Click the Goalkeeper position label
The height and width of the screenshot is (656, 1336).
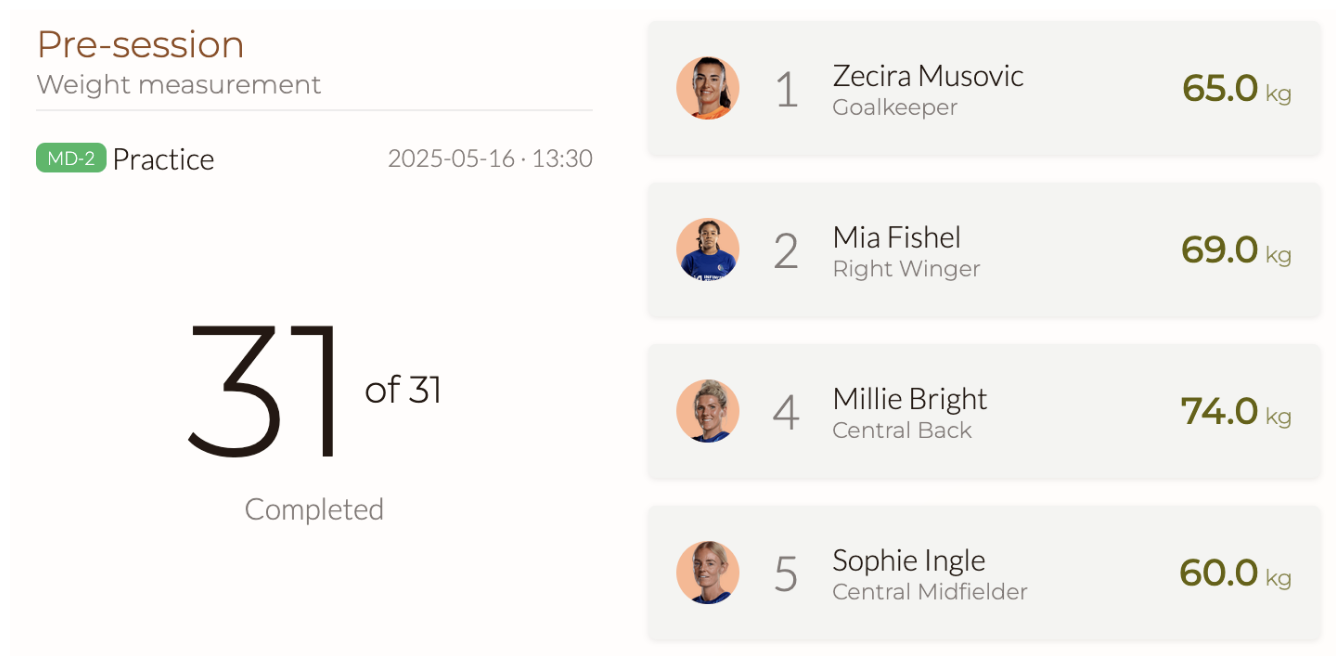pyautogui.click(x=895, y=107)
